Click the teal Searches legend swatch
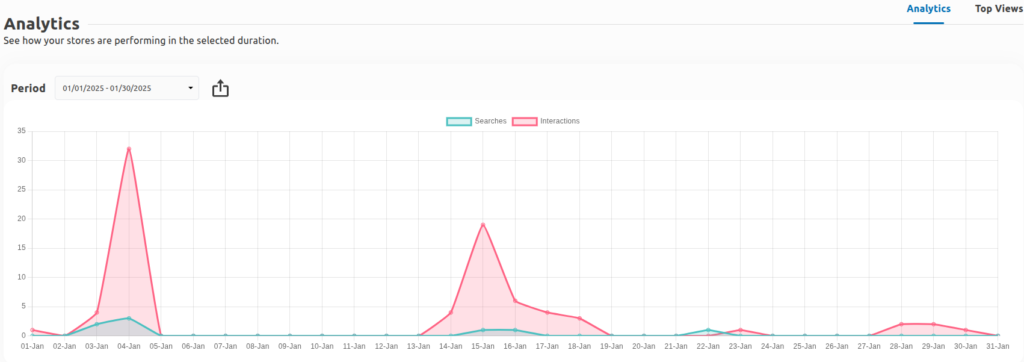Screen dimensions: 1024x362 click(459, 121)
